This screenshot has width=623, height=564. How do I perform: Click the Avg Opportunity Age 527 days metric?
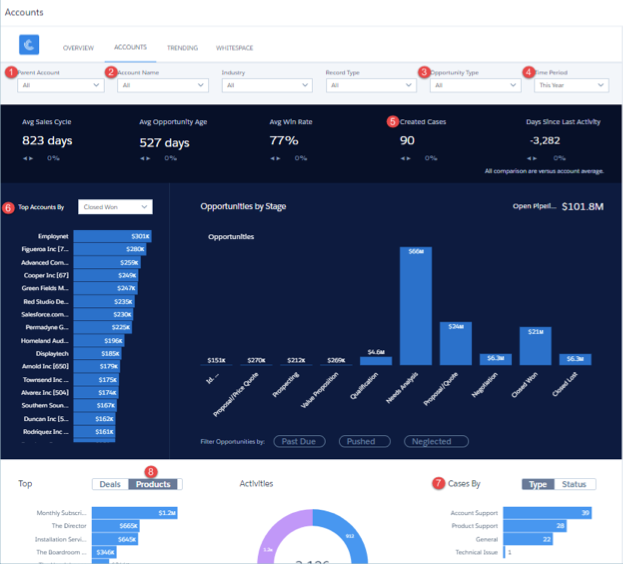[164, 143]
